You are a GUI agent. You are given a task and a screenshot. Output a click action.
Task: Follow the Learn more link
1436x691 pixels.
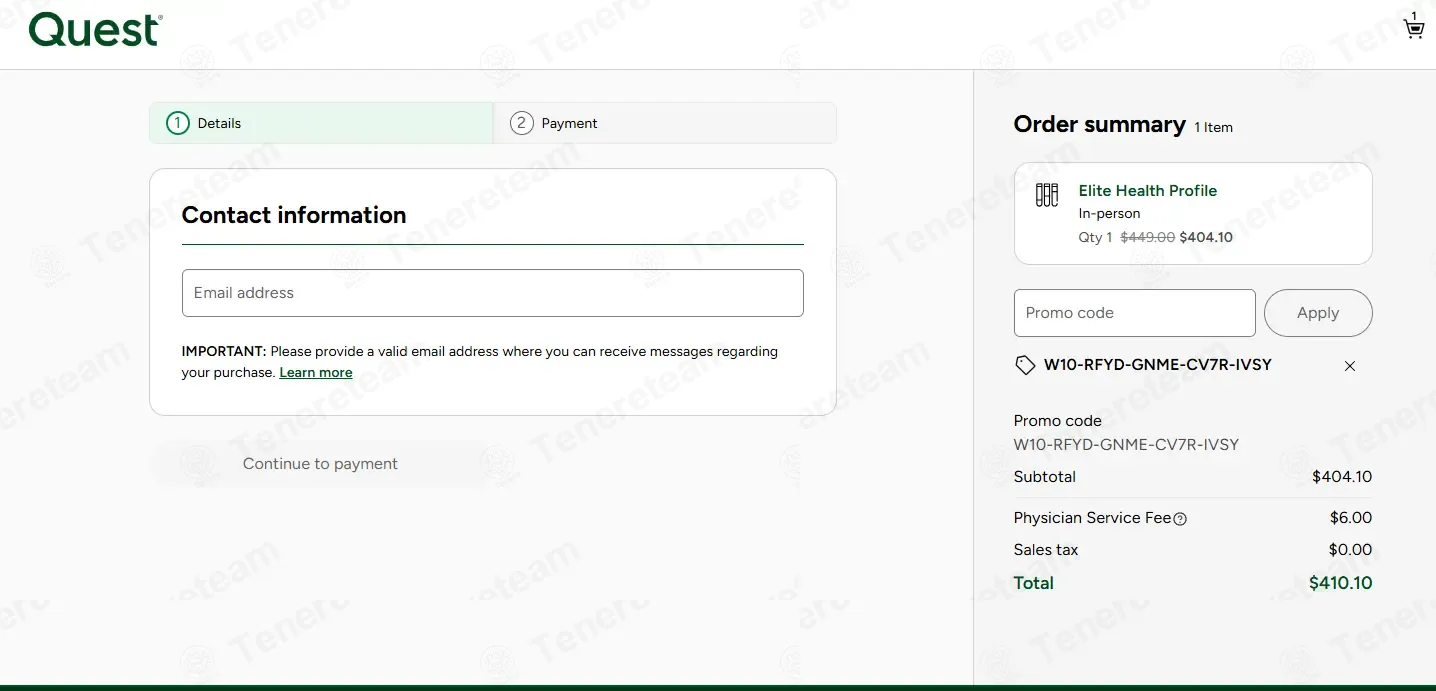click(316, 373)
